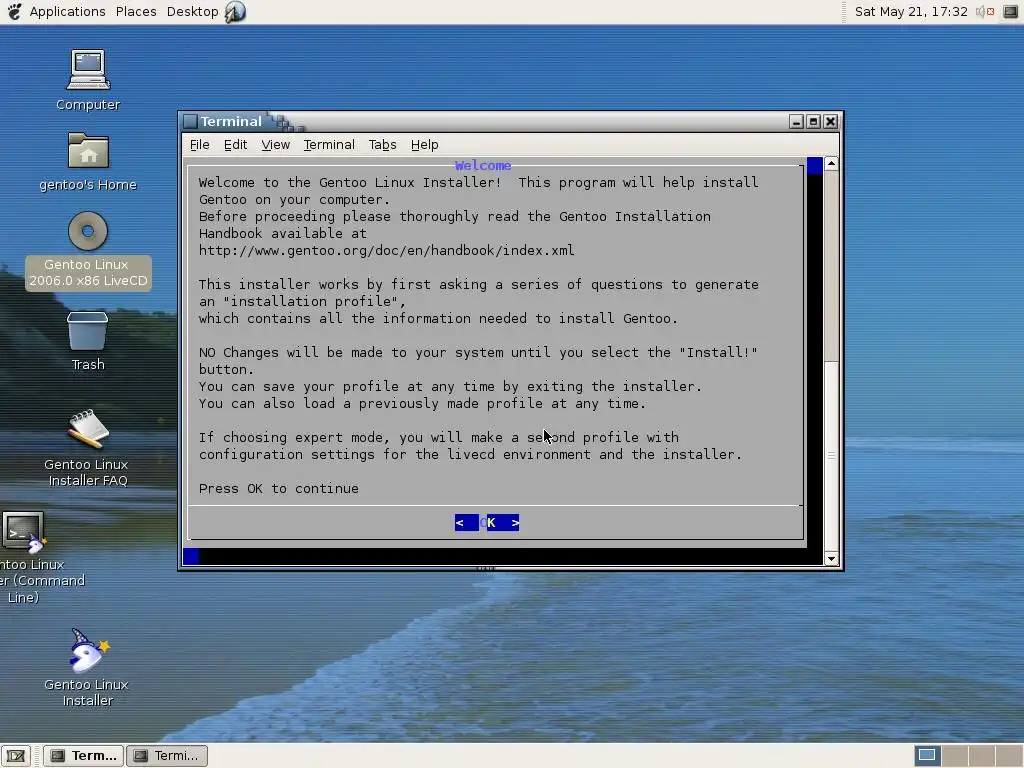Click the Terminal window menu icon in title bar

(x=190, y=121)
